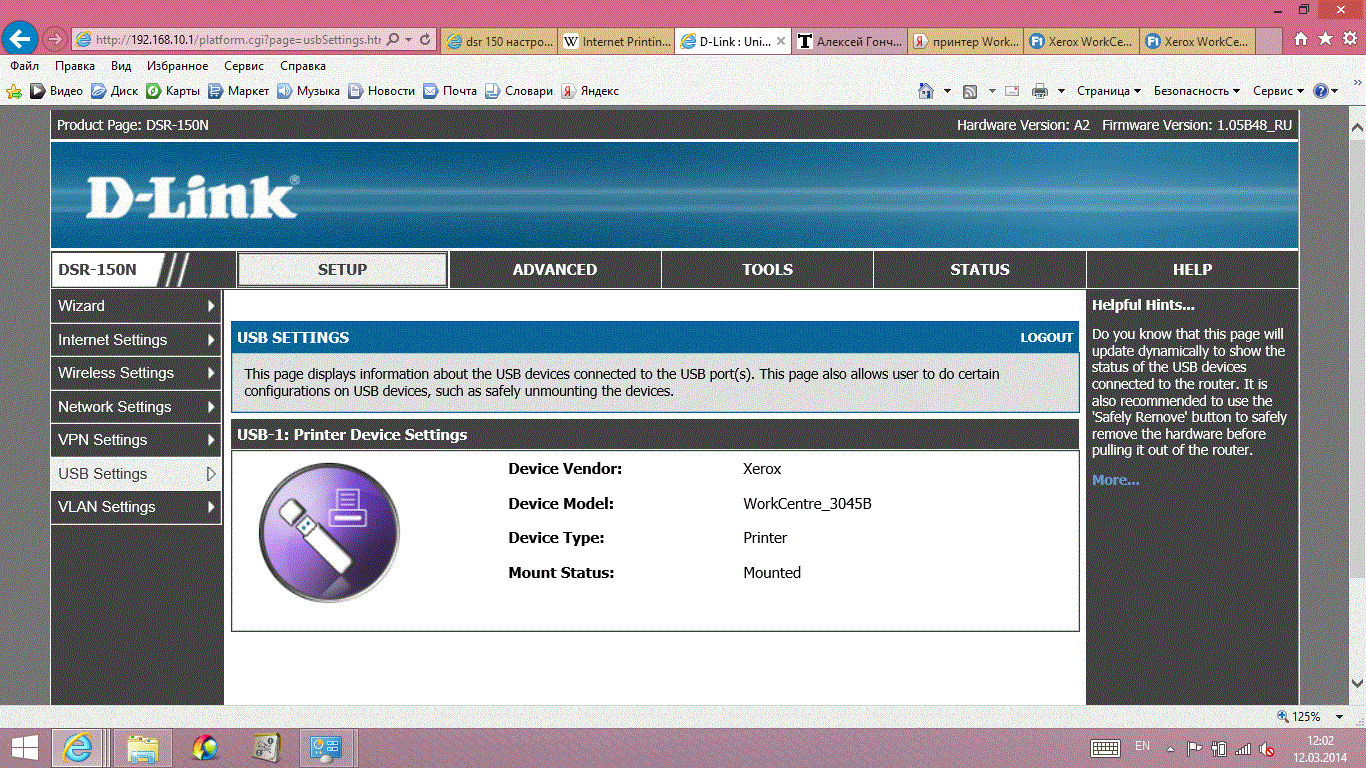The width and height of the screenshot is (1366, 768).
Task: Open the search magnifier in address bar
Action: (392, 40)
